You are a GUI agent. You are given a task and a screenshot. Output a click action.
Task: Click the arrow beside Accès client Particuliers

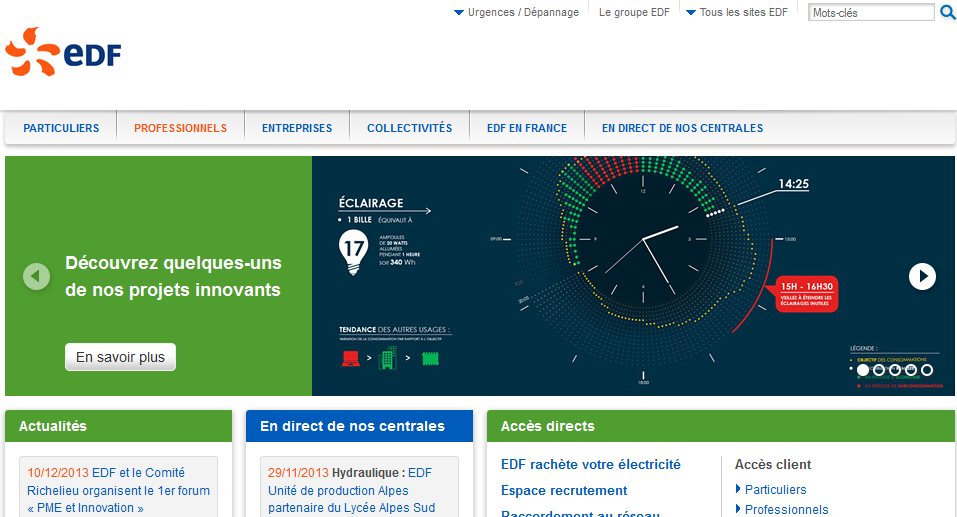738,489
